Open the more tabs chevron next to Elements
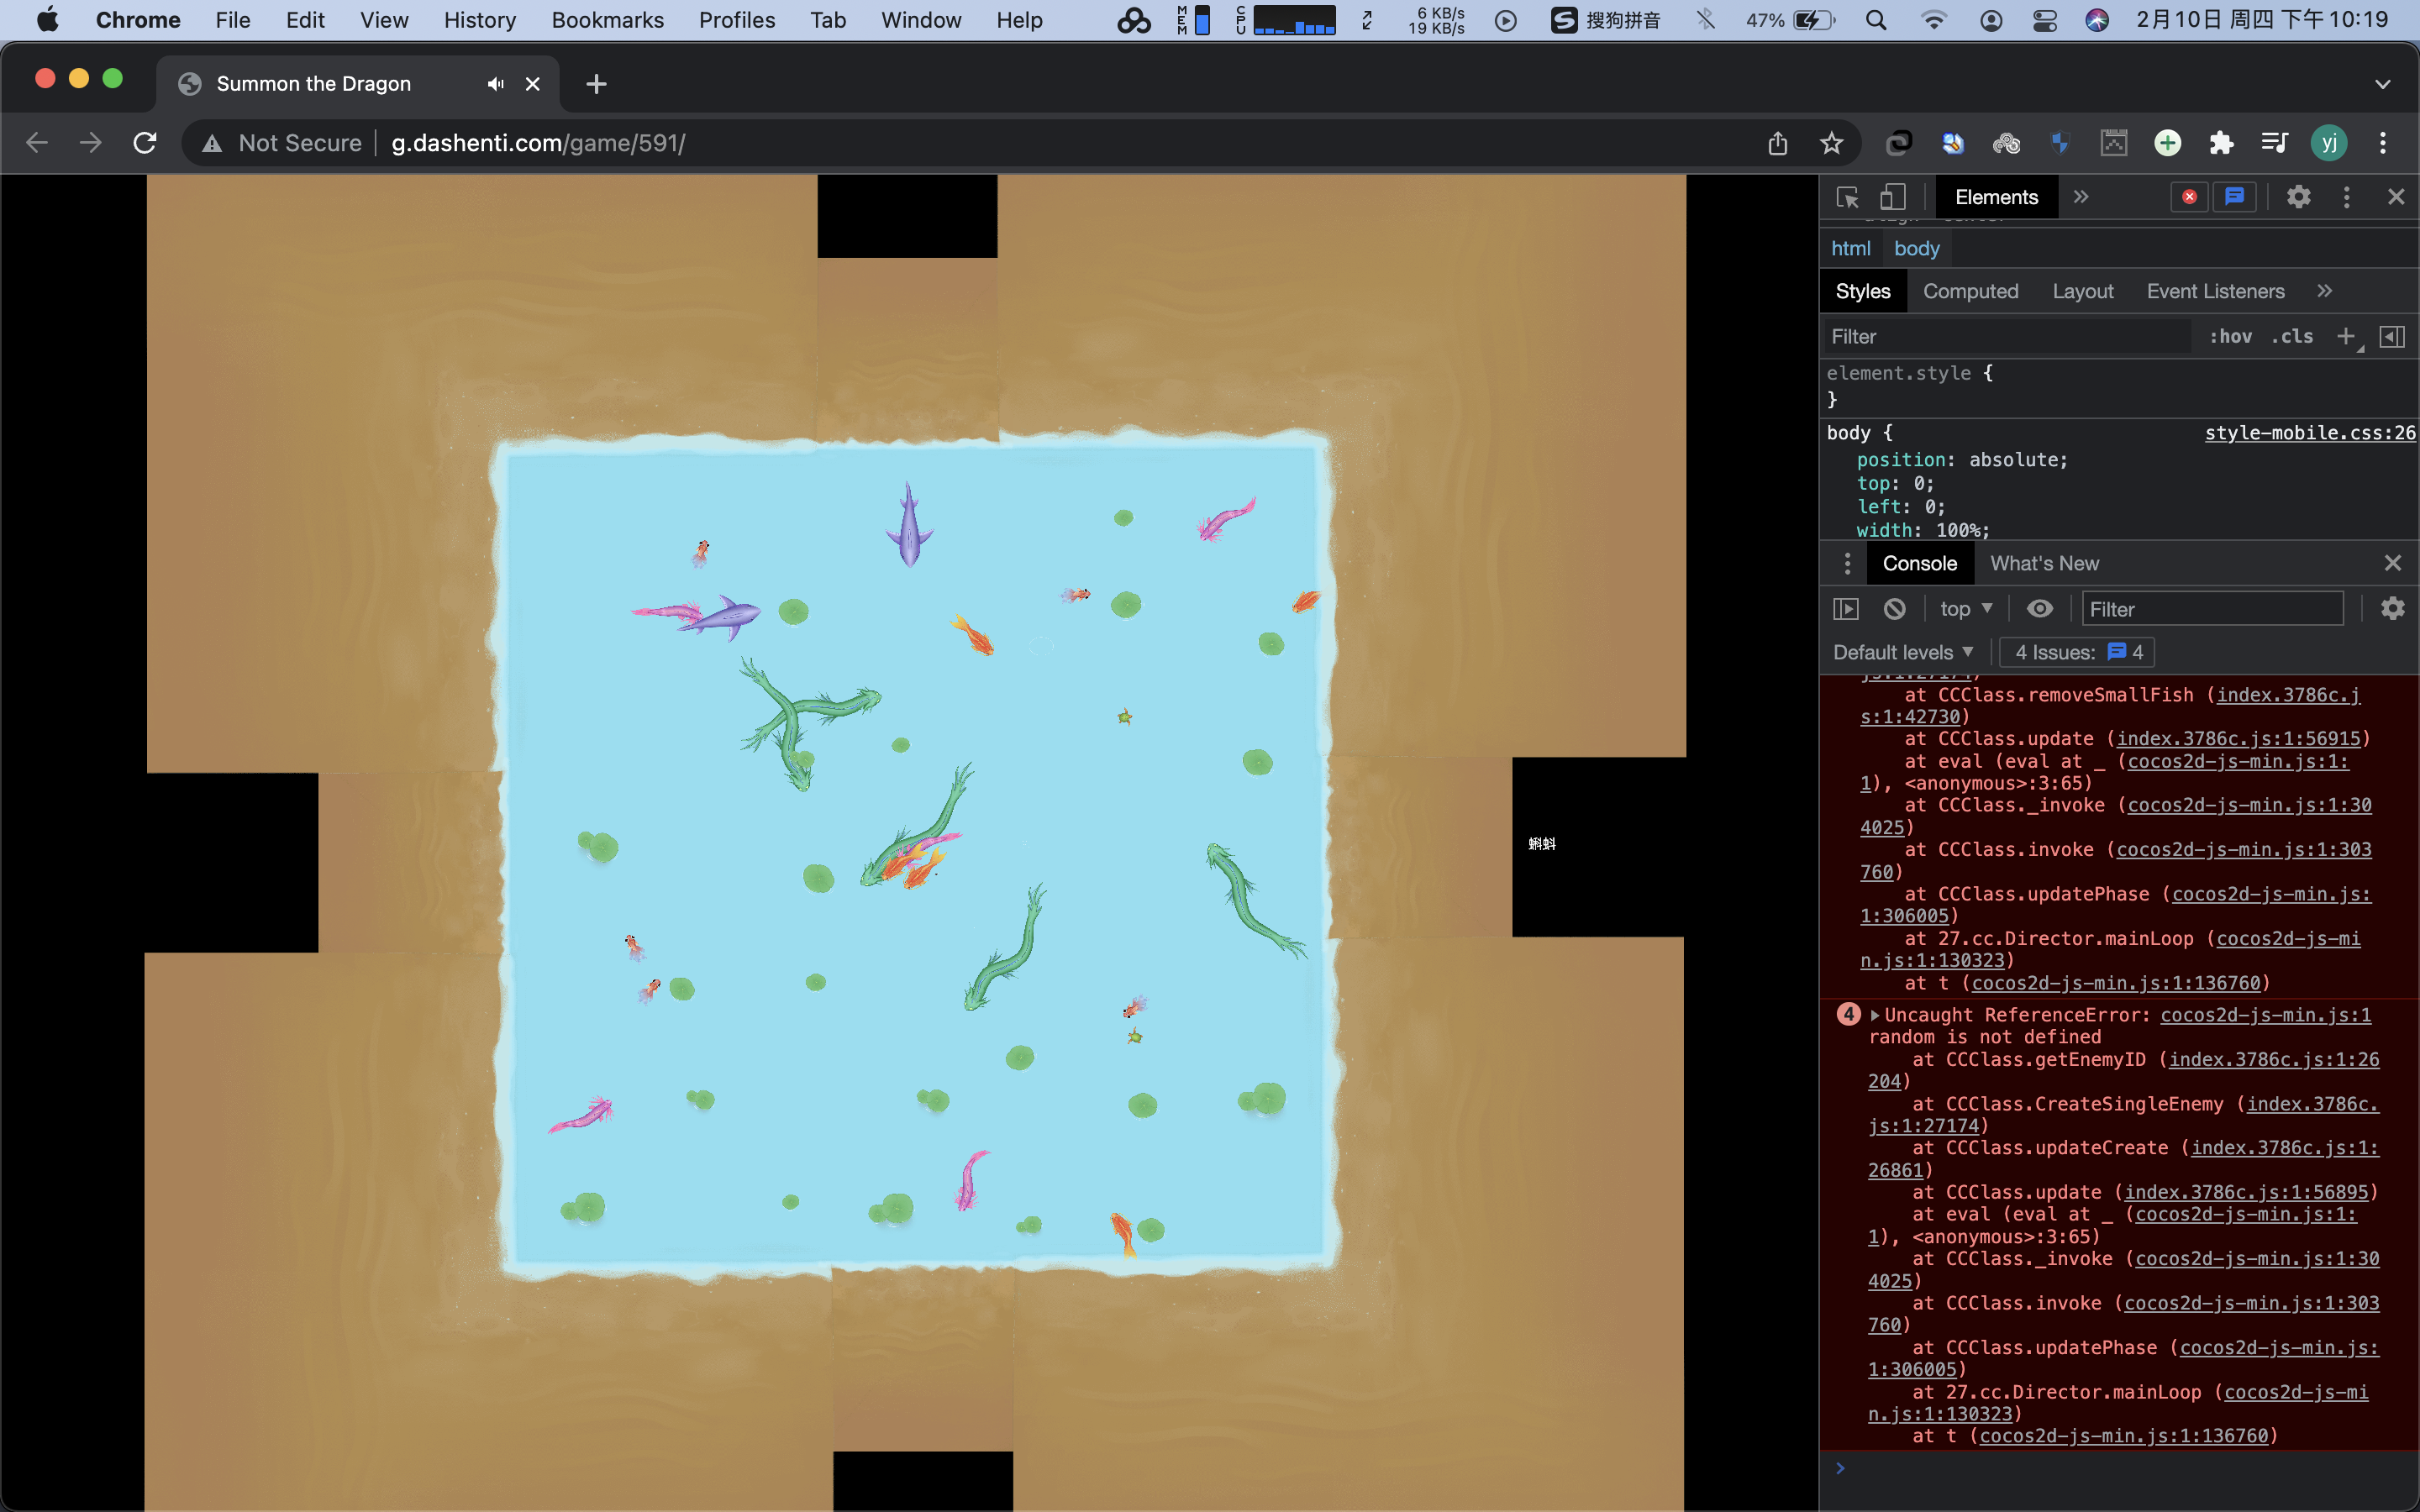The image size is (2420, 1512). (2081, 197)
